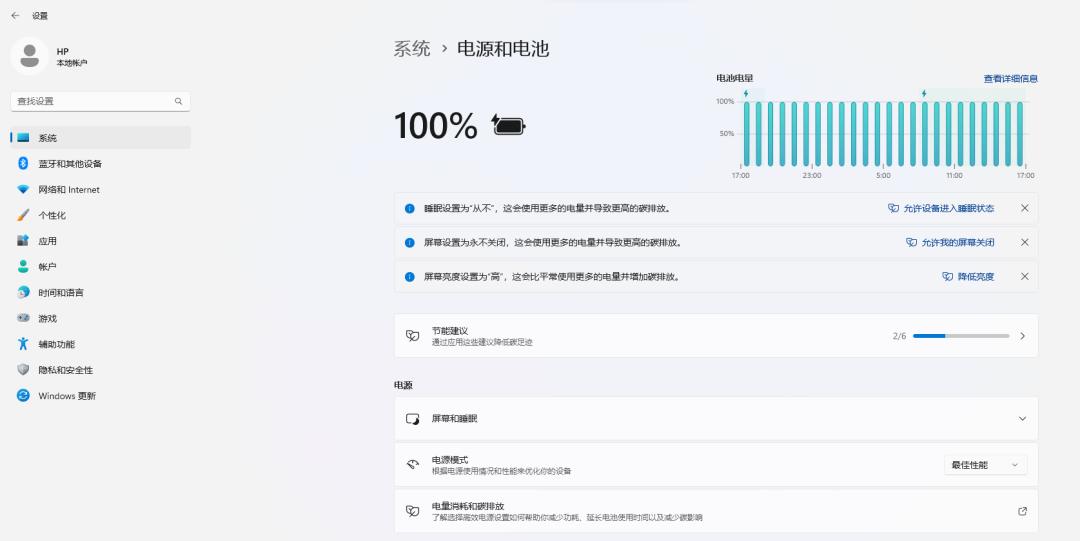Open Windows Update icon in sidebar
The image size is (1080, 541).
coord(23,396)
